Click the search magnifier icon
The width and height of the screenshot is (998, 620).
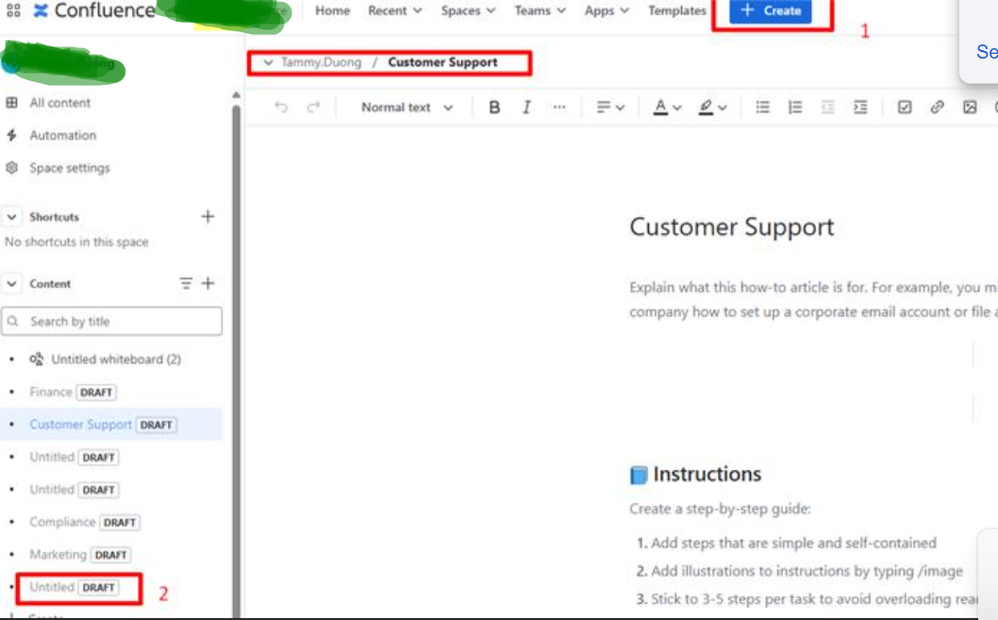[x=13, y=321]
